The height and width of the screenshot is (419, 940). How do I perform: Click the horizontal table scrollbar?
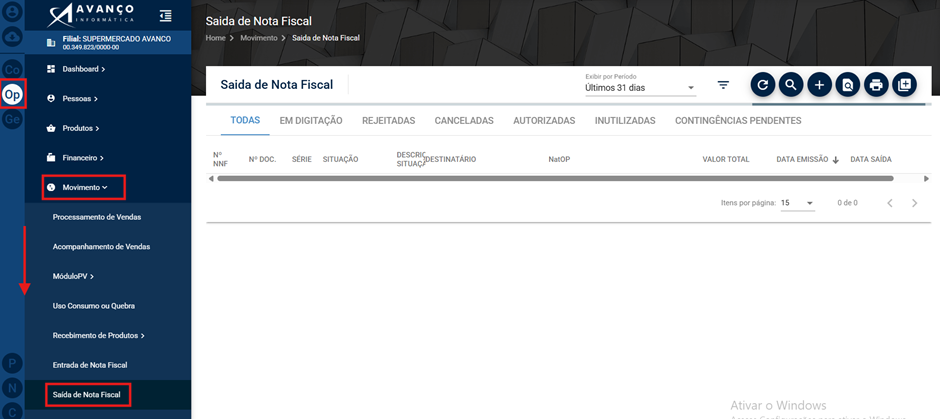(555, 179)
